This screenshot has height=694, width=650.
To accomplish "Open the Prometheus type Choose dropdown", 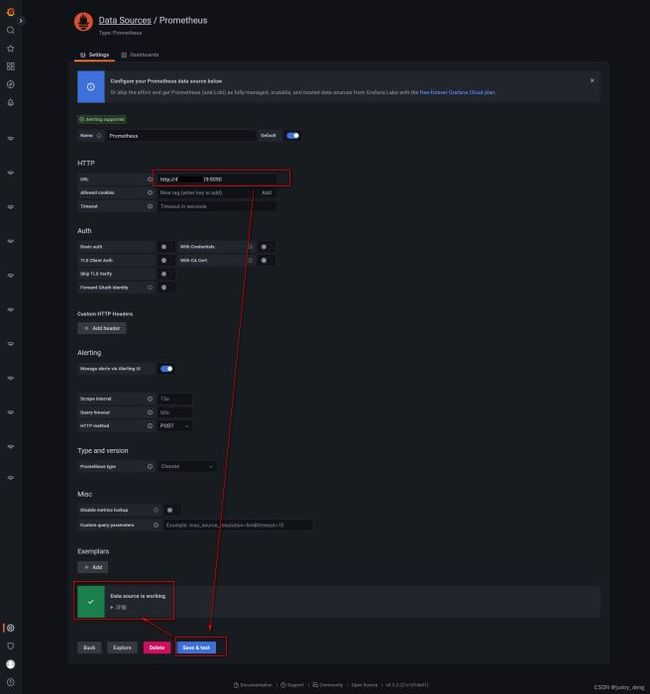I will click(x=187, y=467).
